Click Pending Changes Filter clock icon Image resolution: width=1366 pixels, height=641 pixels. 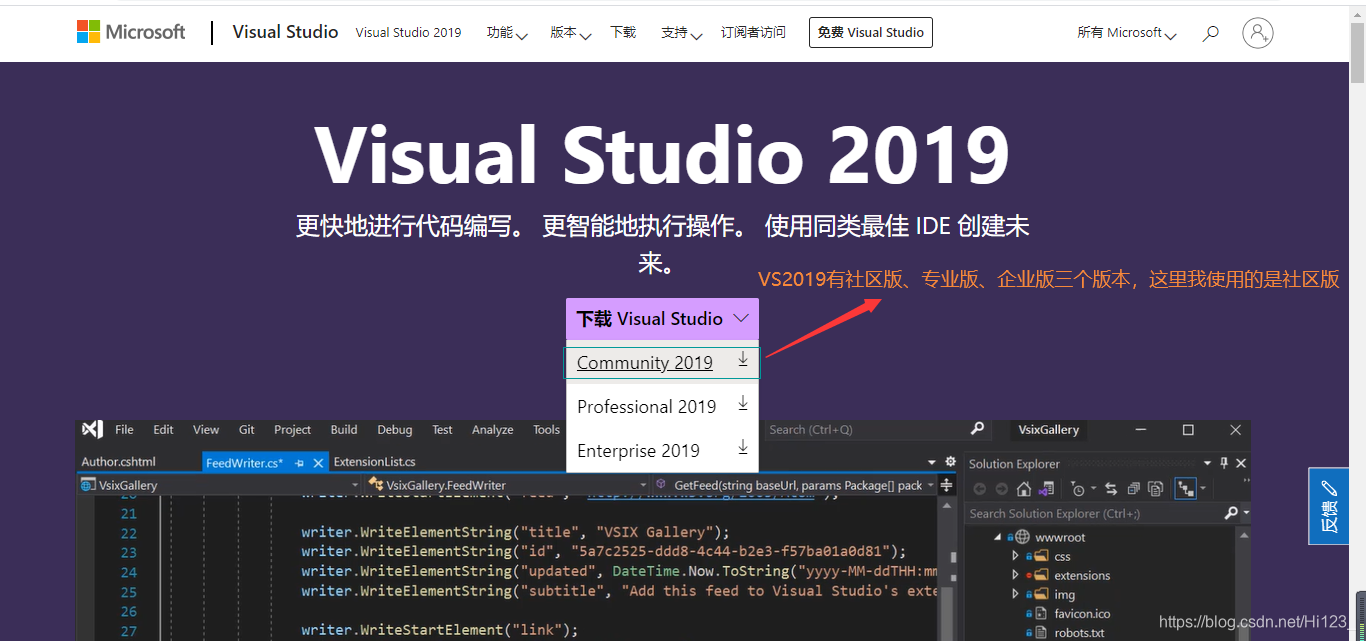pos(1080,489)
